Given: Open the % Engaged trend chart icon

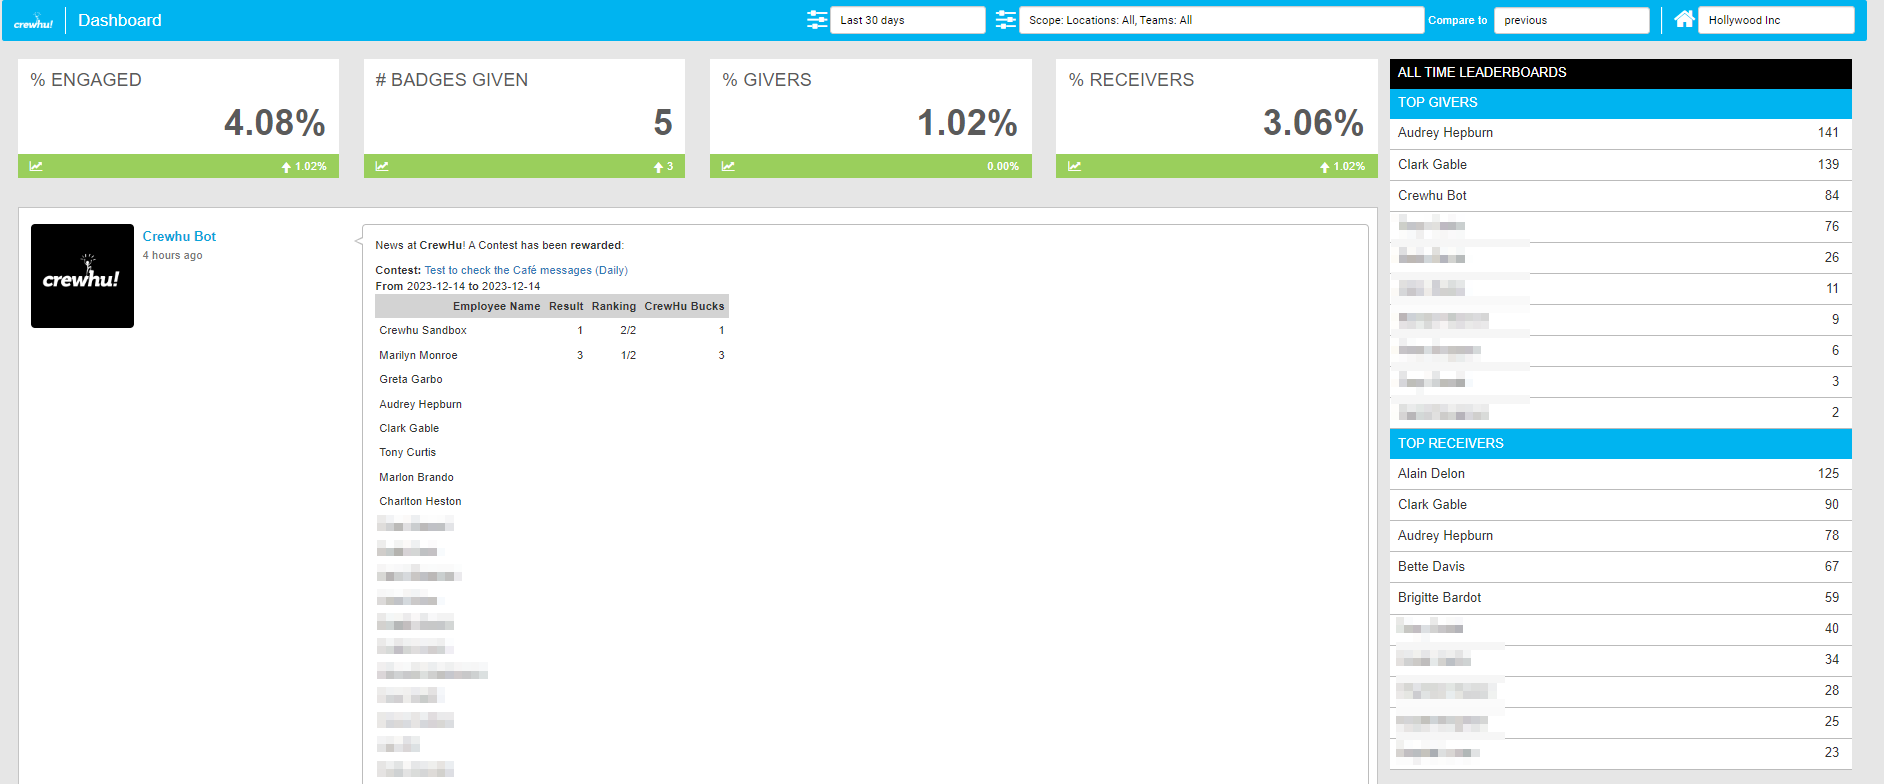Looking at the screenshot, I should click(x=36, y=166).
